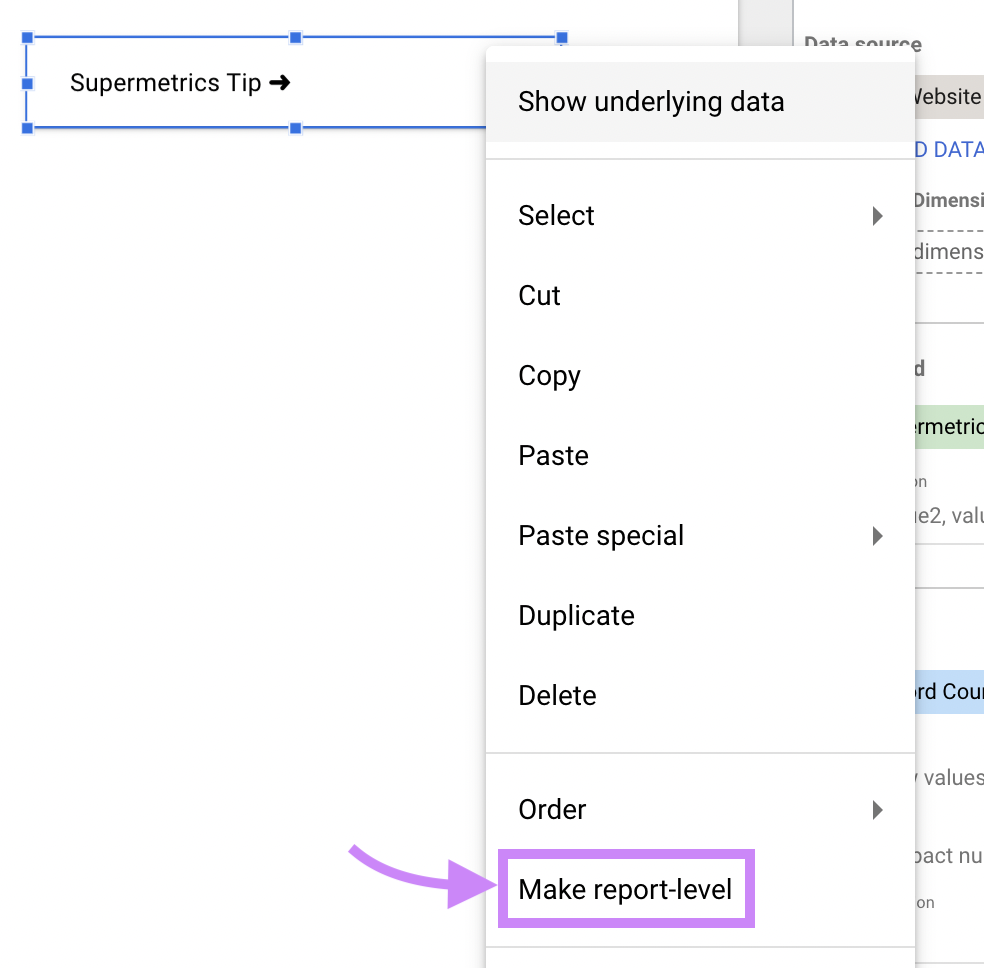Click the top-center resize handle of the text box
This screenshot has width=984, height=968.
tap(295, 37)
